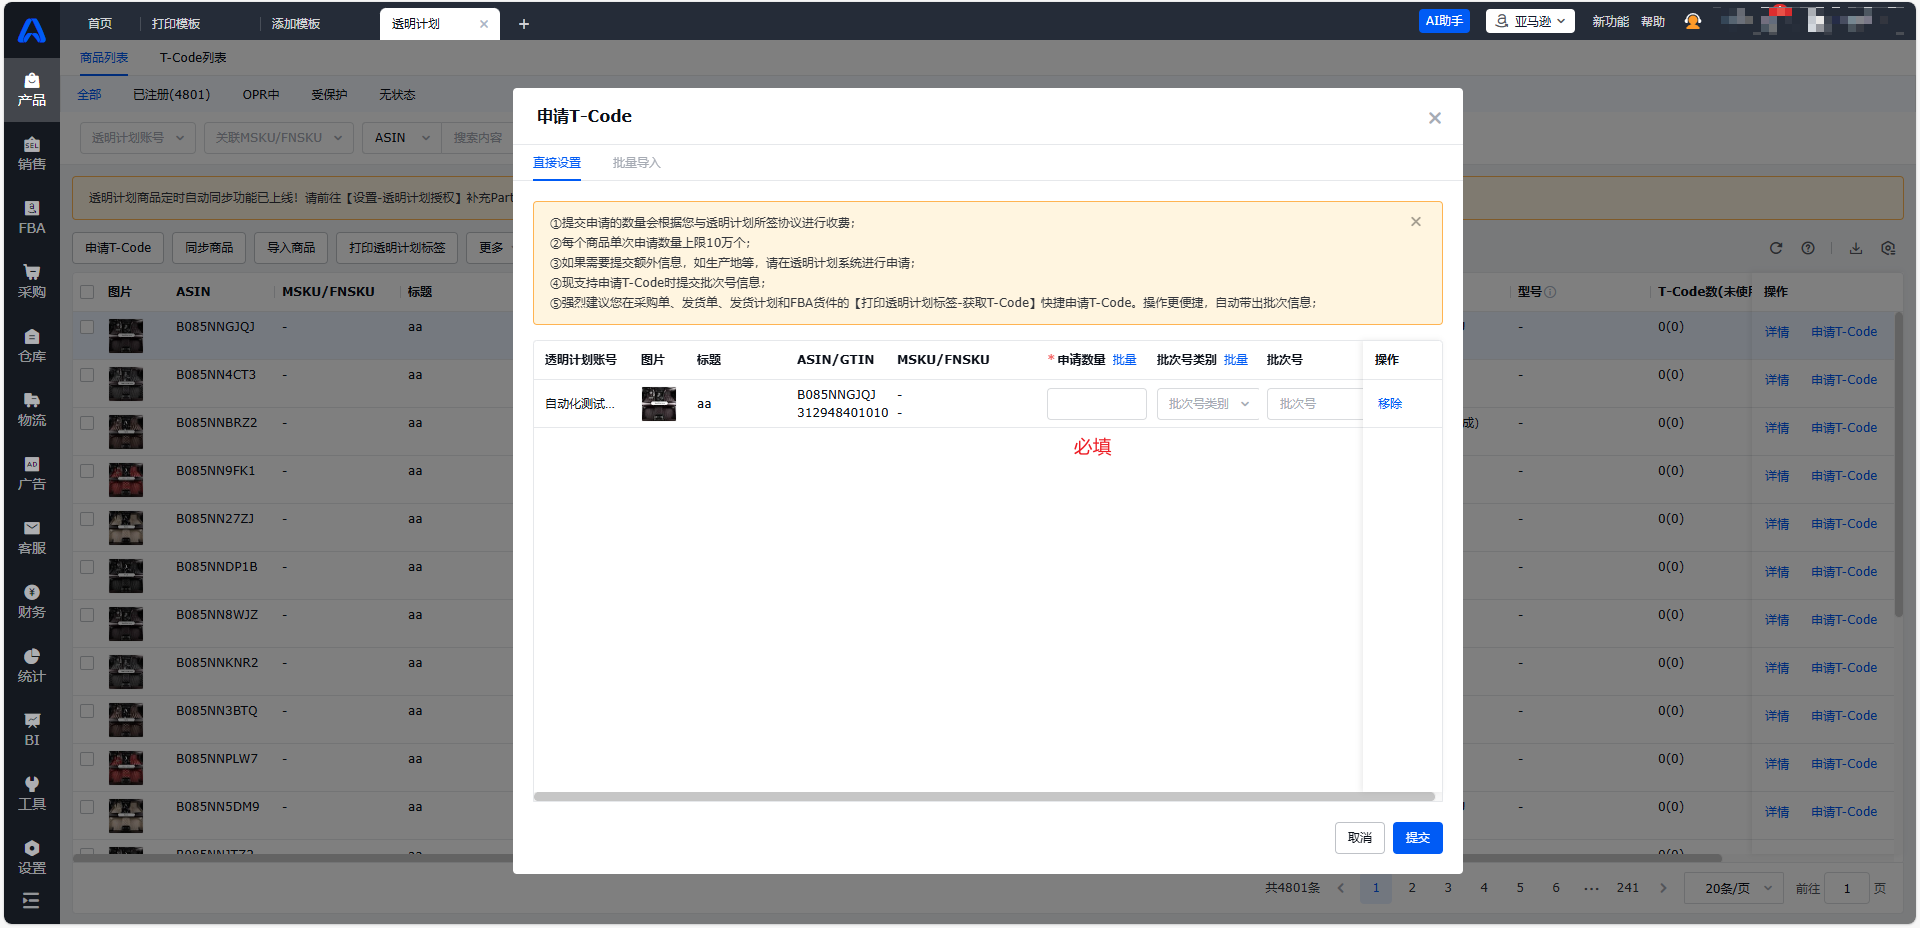The image size is (1920, 928).
Task: Click 移除 link in the dialog row
Action: (1390, 404)
